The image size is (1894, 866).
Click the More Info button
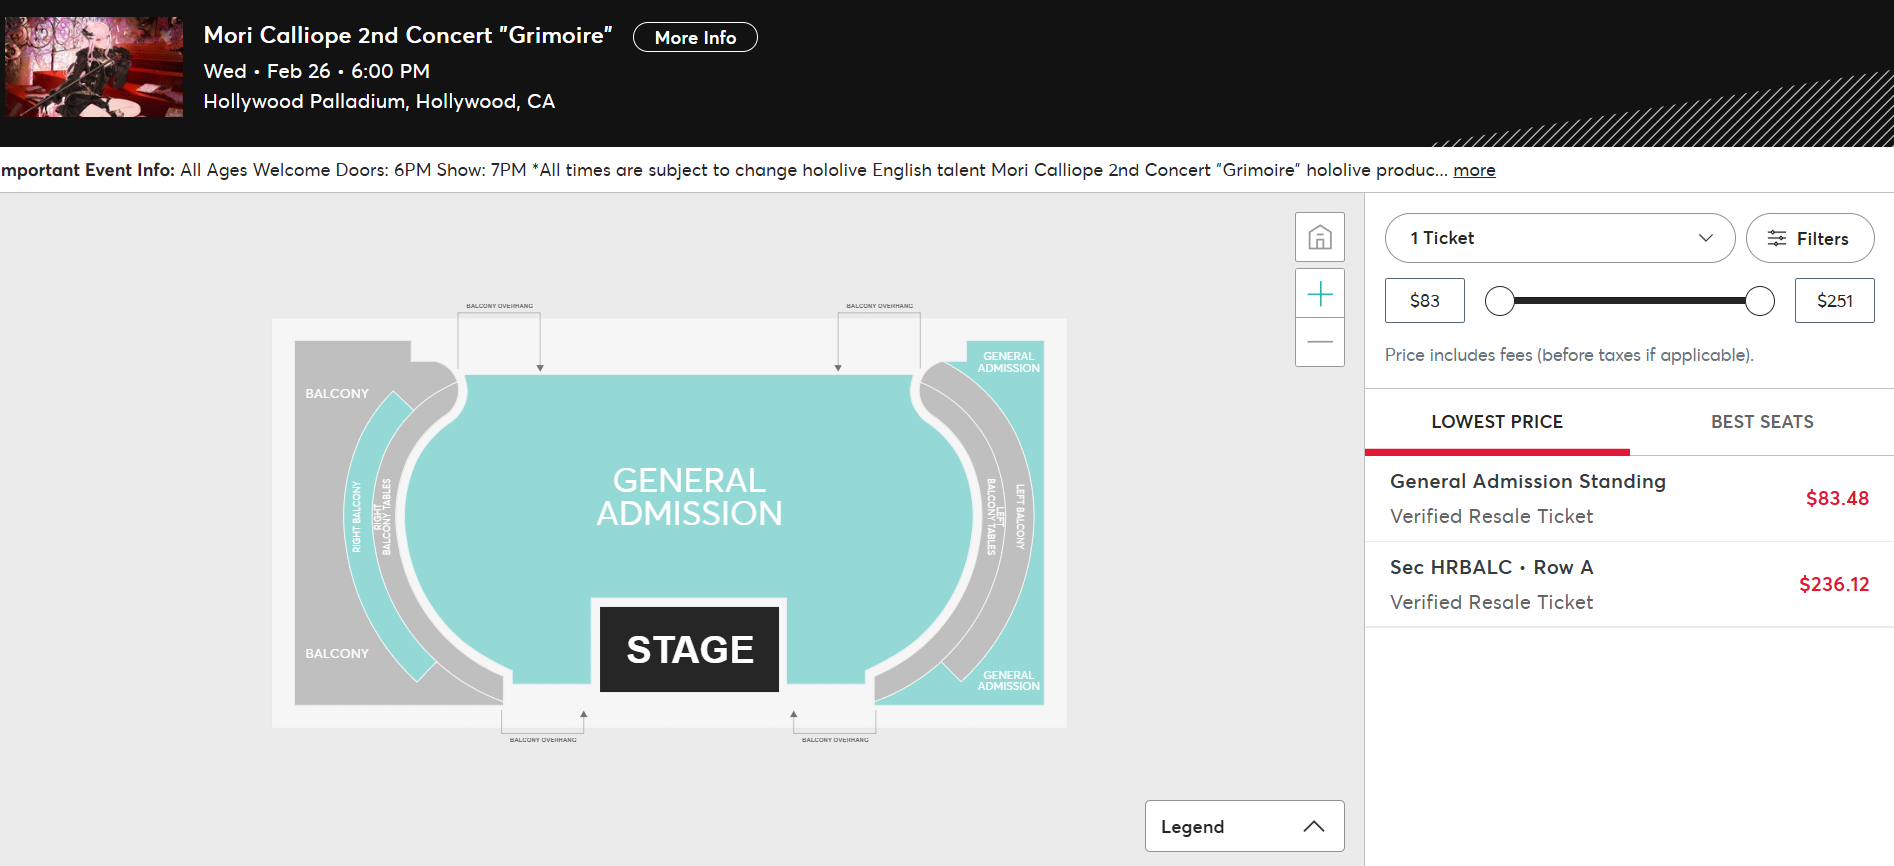coord(695,37)
